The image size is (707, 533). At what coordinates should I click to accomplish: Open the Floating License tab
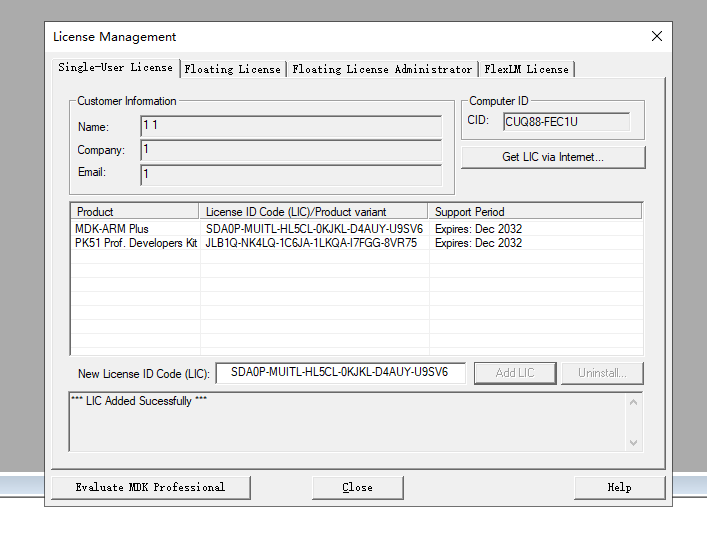point(233,69)
